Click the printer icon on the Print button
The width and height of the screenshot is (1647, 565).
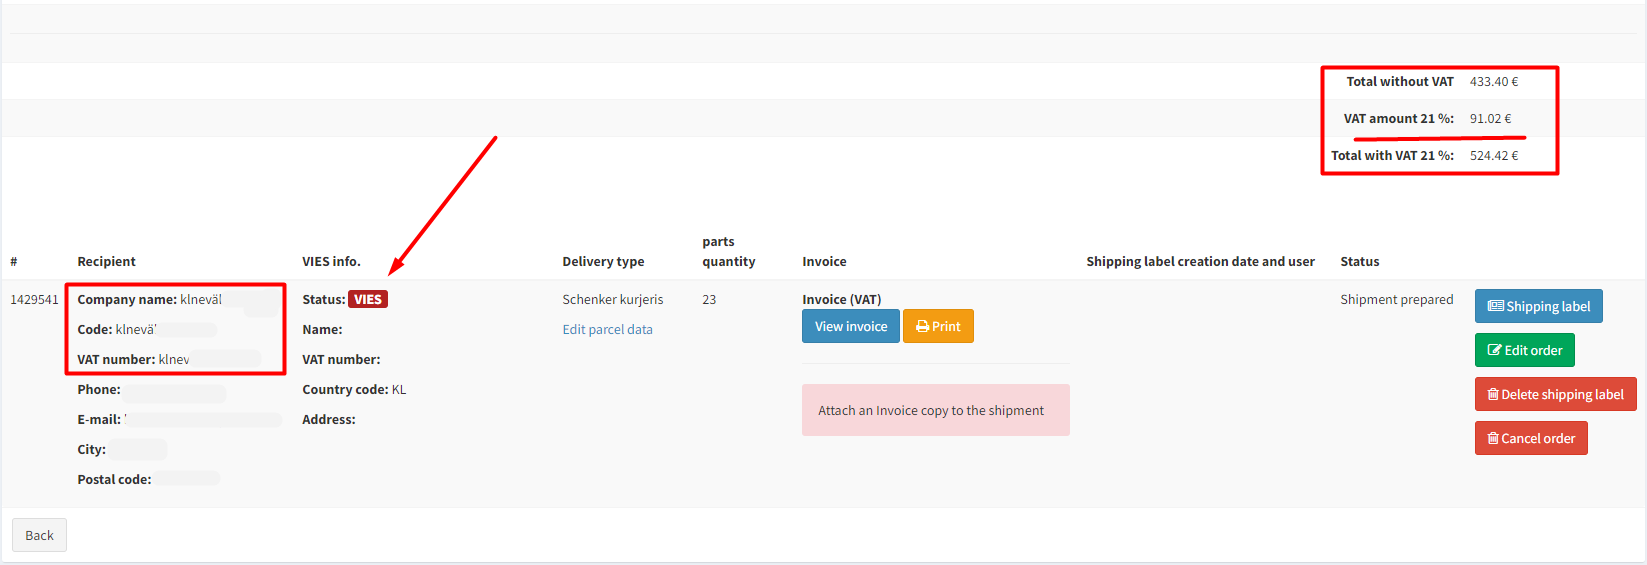tap(922, 327)
